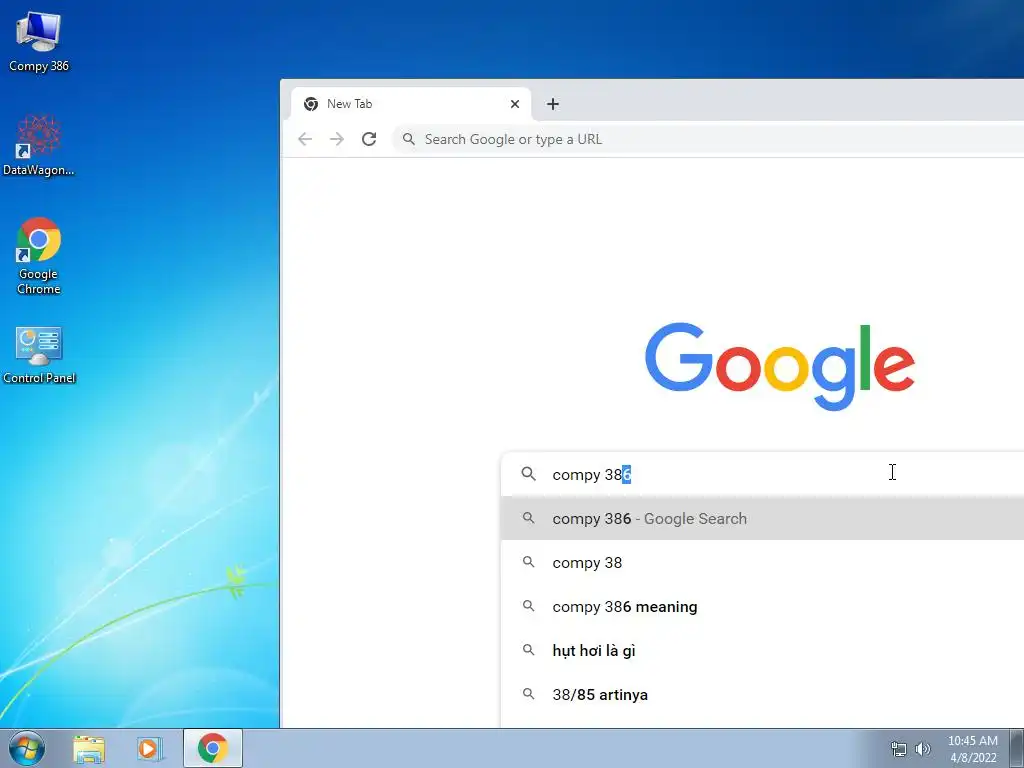
Task: Open the Compy 386 desktop icon
Action: click(x=39, y=41)
